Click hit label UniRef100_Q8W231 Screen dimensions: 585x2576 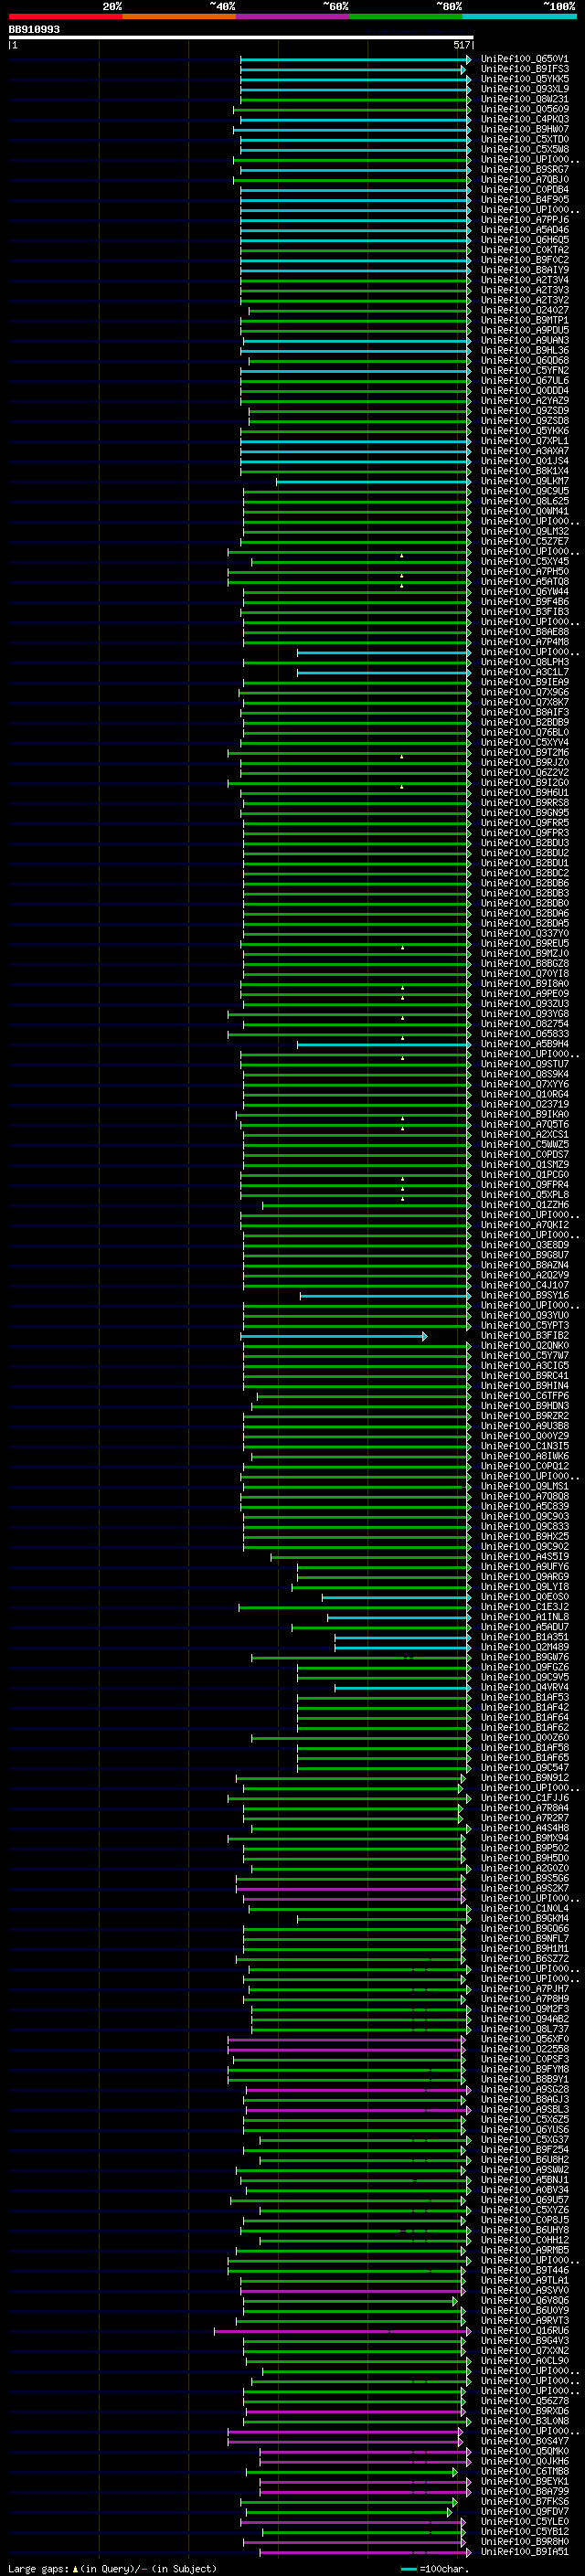(x=524, y=99)
